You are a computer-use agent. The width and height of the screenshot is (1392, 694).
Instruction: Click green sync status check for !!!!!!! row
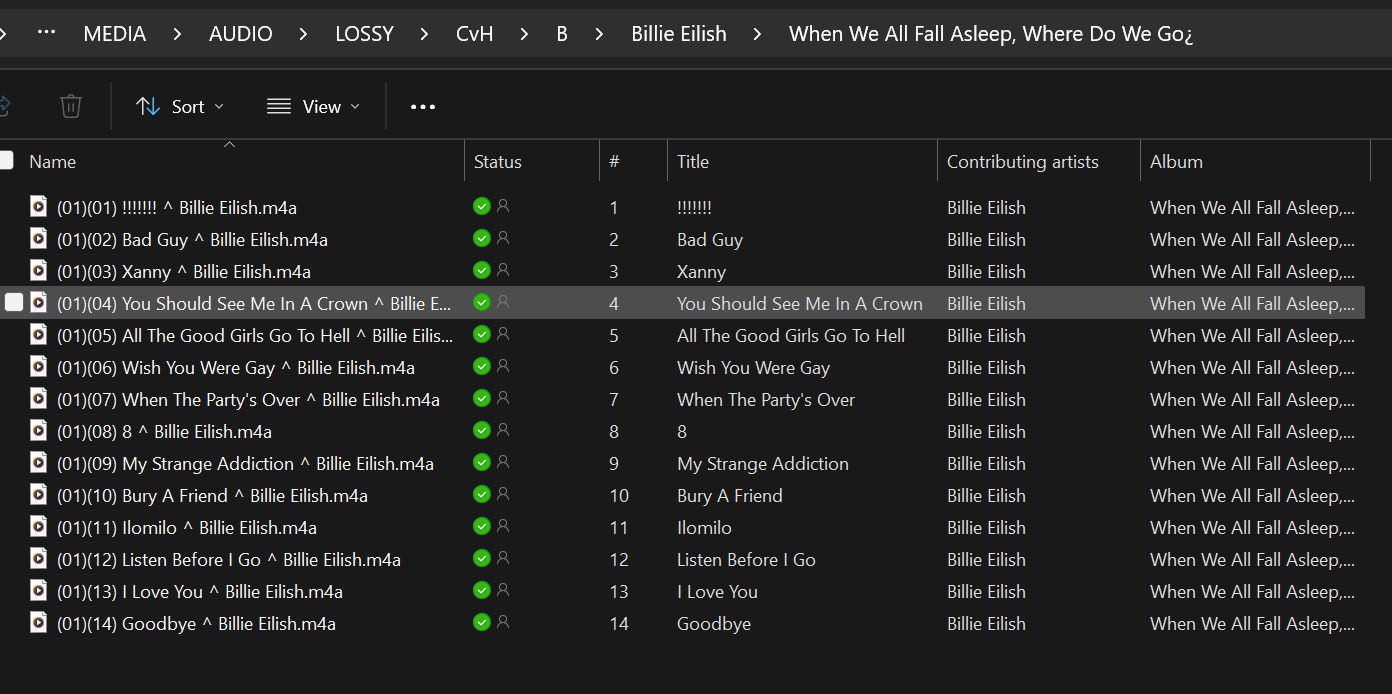click(x=482, y=206)
